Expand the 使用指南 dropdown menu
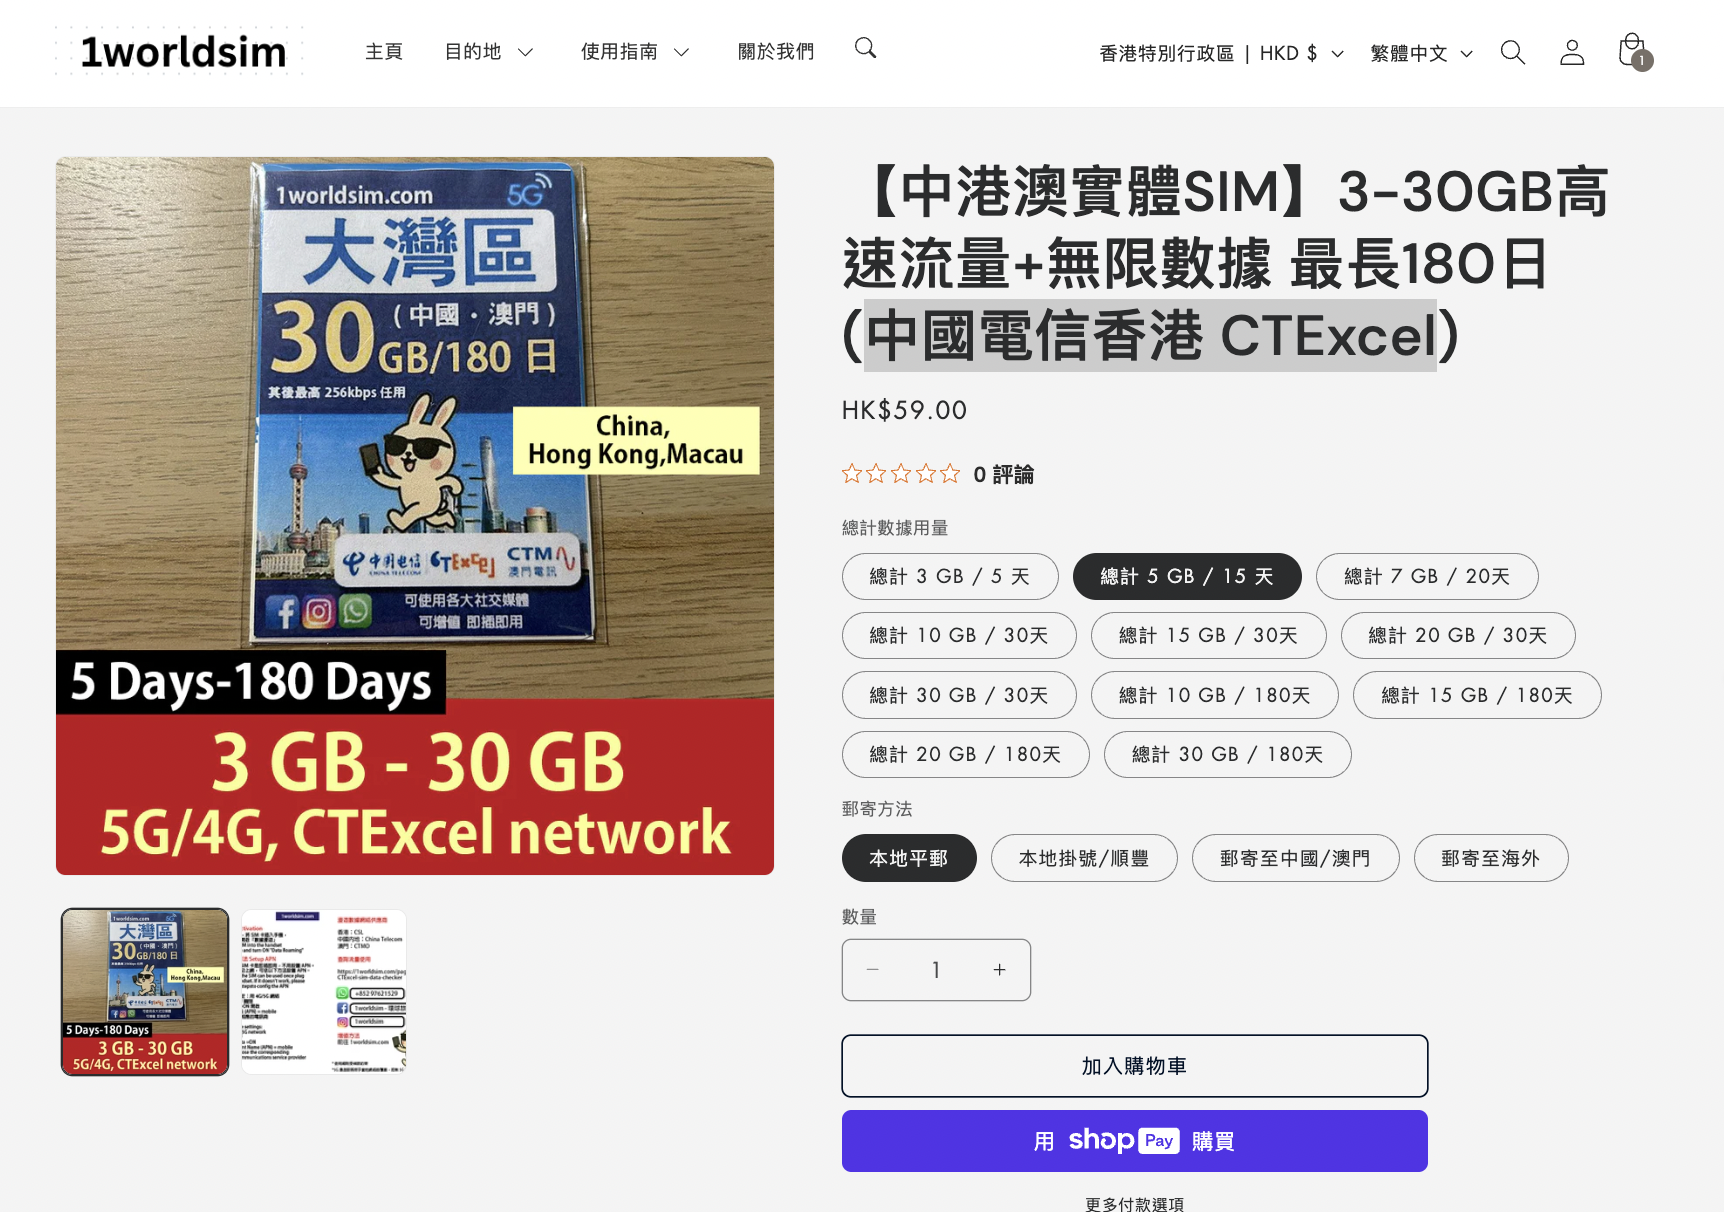 coord(635,52)
